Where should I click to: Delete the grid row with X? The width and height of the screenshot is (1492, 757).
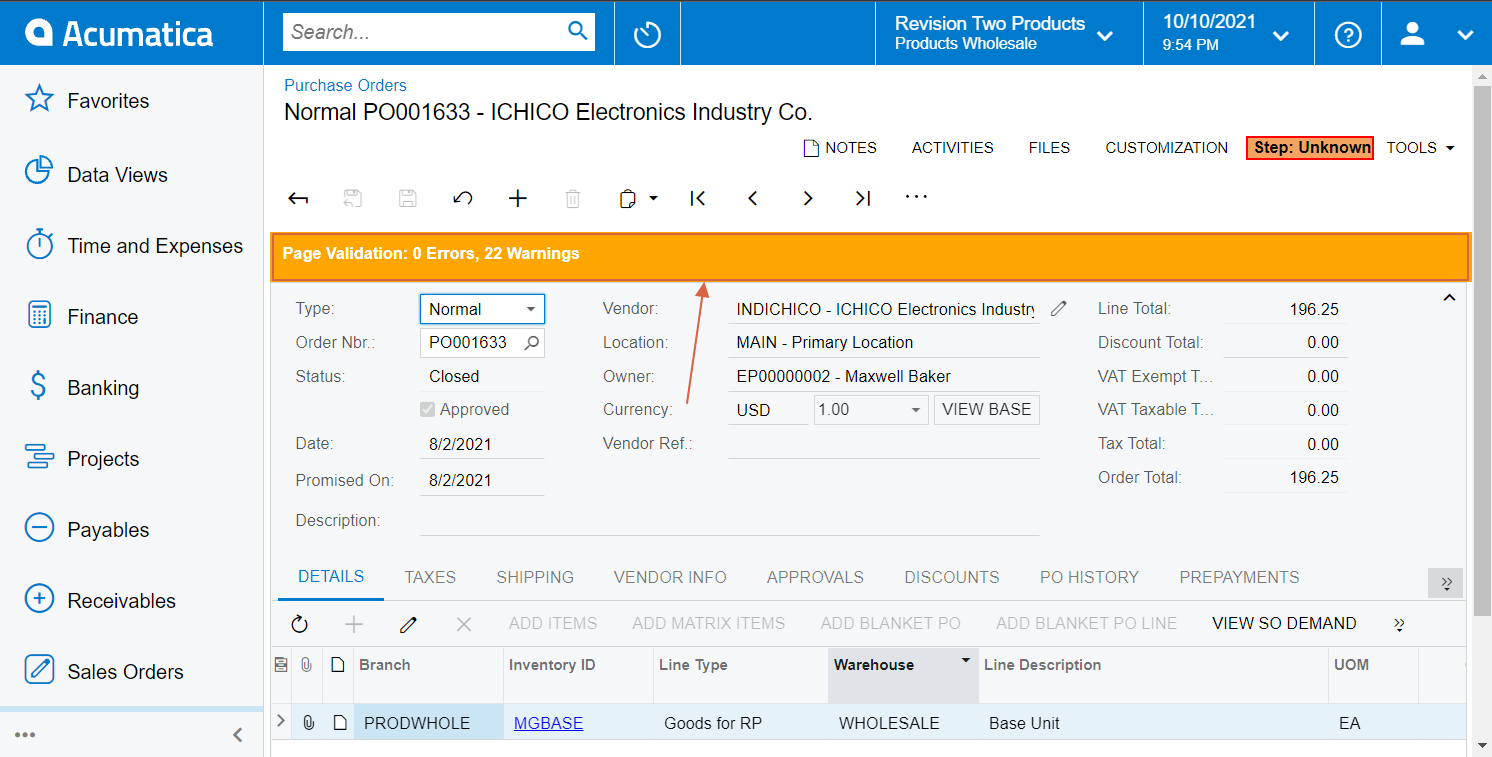463,624
